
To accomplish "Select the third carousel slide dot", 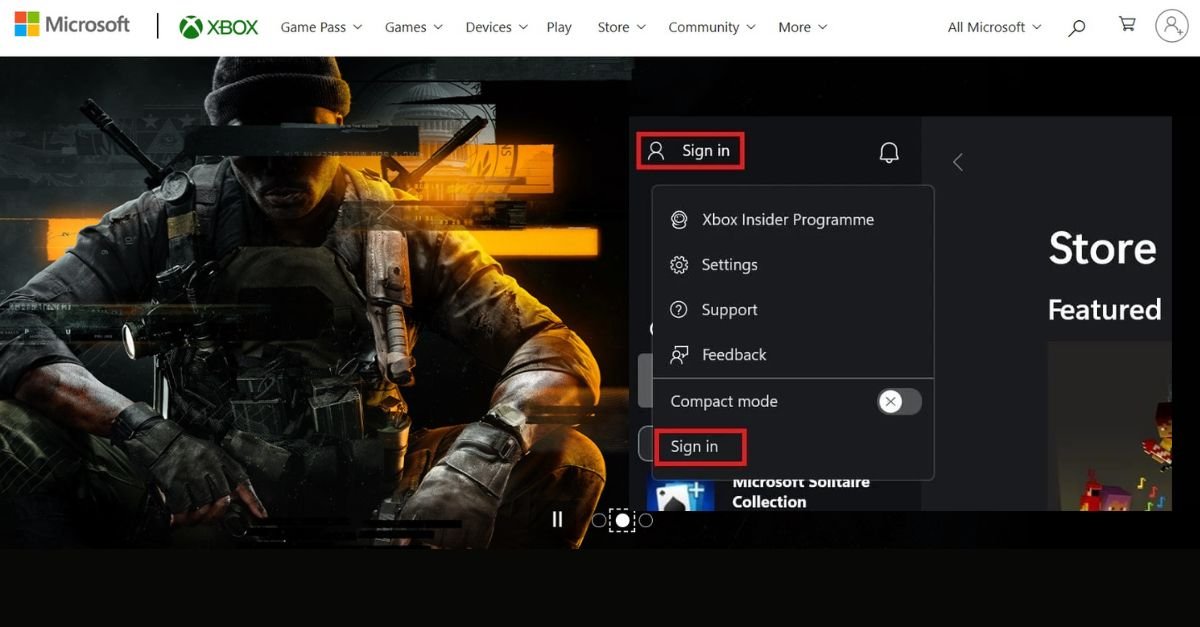I will click(x=646, y=520).
